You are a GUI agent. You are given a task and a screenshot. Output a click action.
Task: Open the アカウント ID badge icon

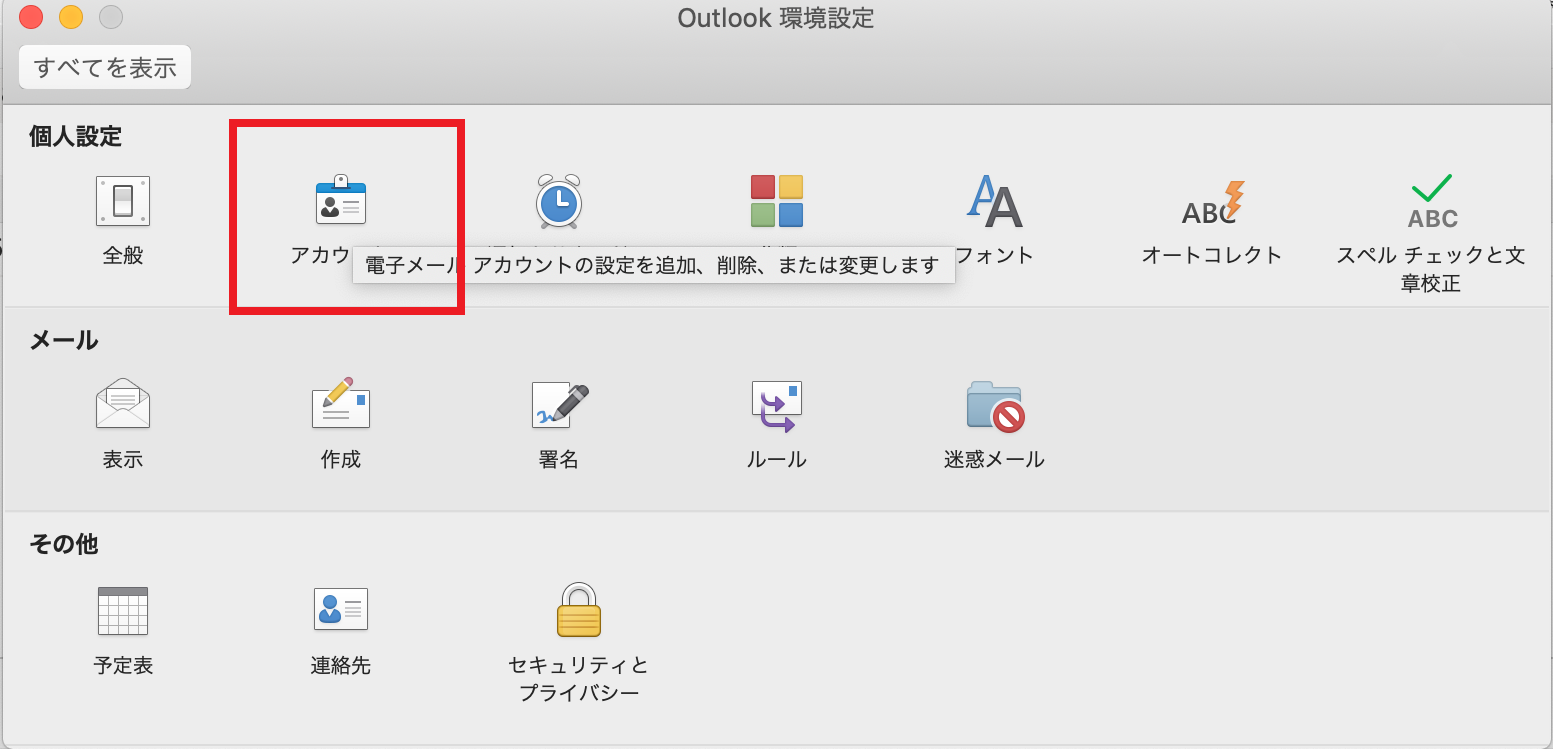(340, 201)
